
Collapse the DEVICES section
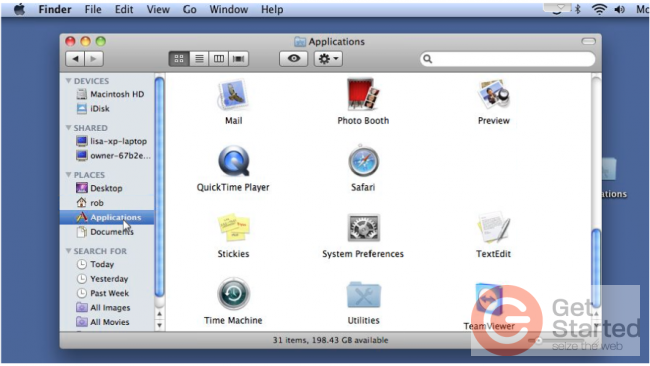(x=68, y=81)
